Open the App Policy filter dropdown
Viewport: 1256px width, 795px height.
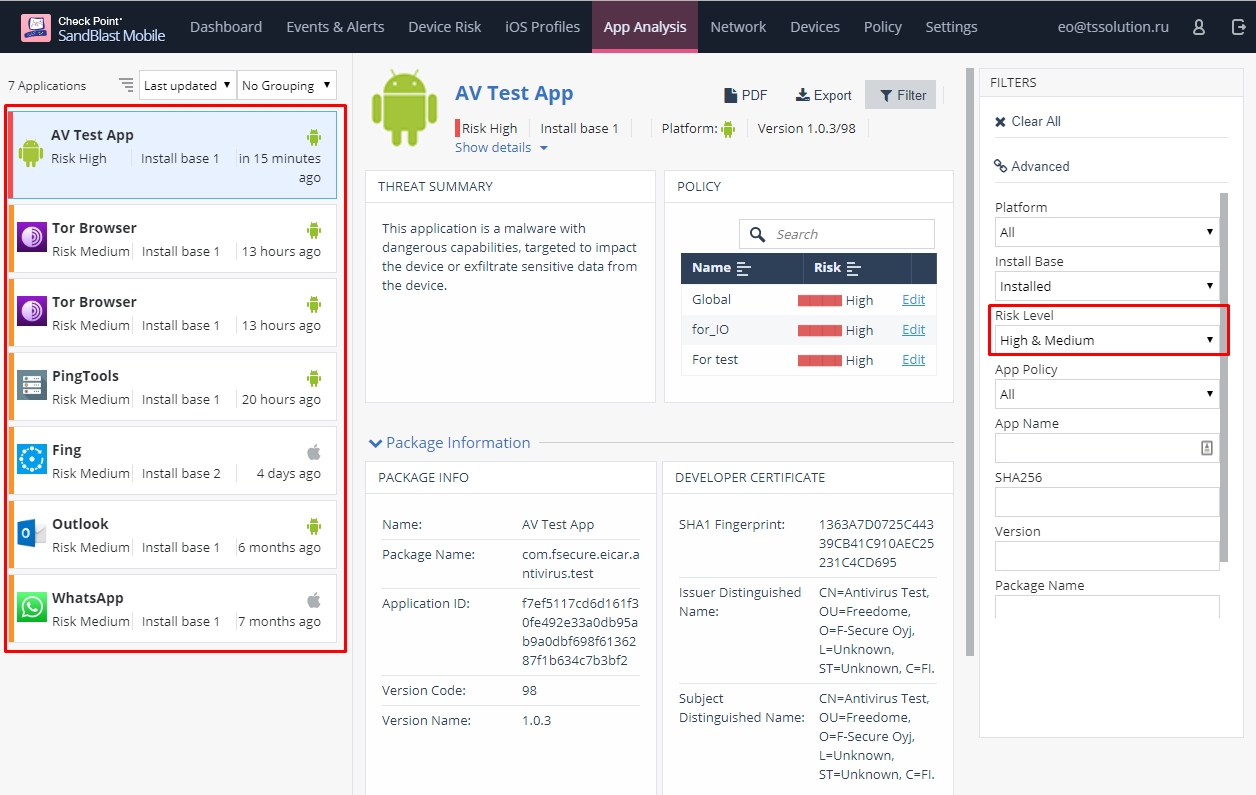[1107, 394]
